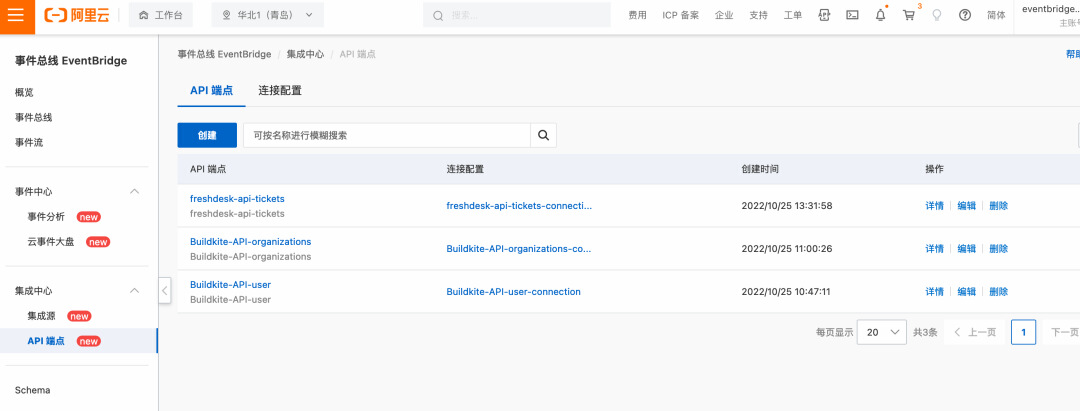Click the top global search field
The image size is (1080, 411).
point(517,15)
